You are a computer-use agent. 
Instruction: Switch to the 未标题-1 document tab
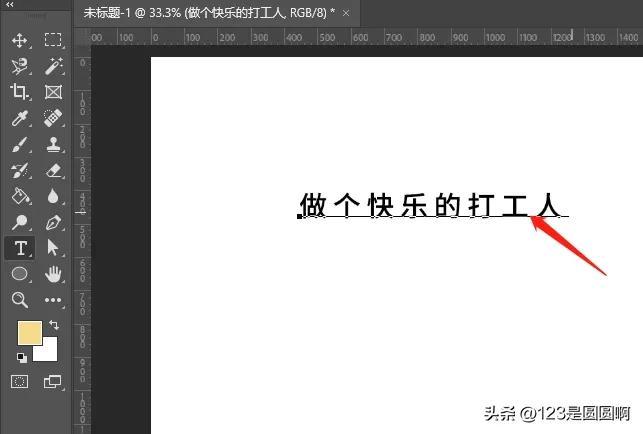pyautogui.click(x=209, y=13)
